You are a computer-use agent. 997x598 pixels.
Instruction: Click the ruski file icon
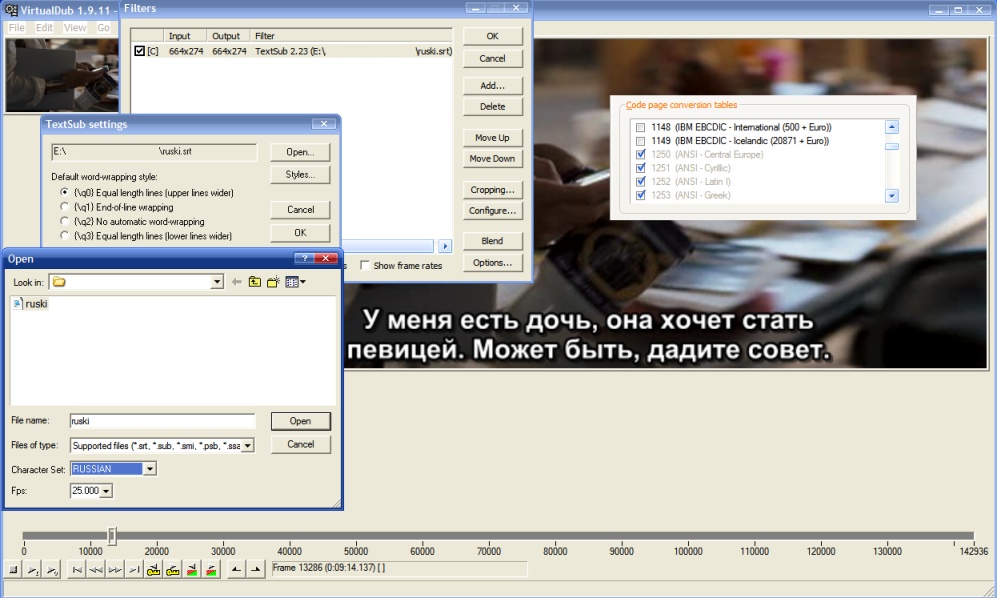pos(18,304)
